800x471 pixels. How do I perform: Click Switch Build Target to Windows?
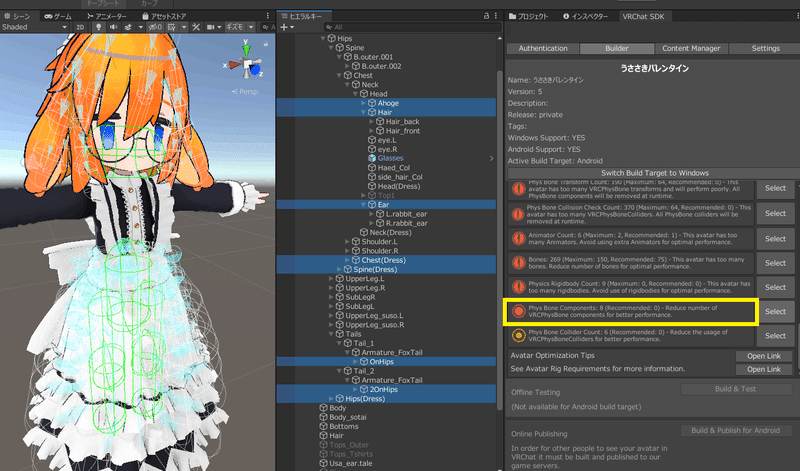click(x=655, y=173)
